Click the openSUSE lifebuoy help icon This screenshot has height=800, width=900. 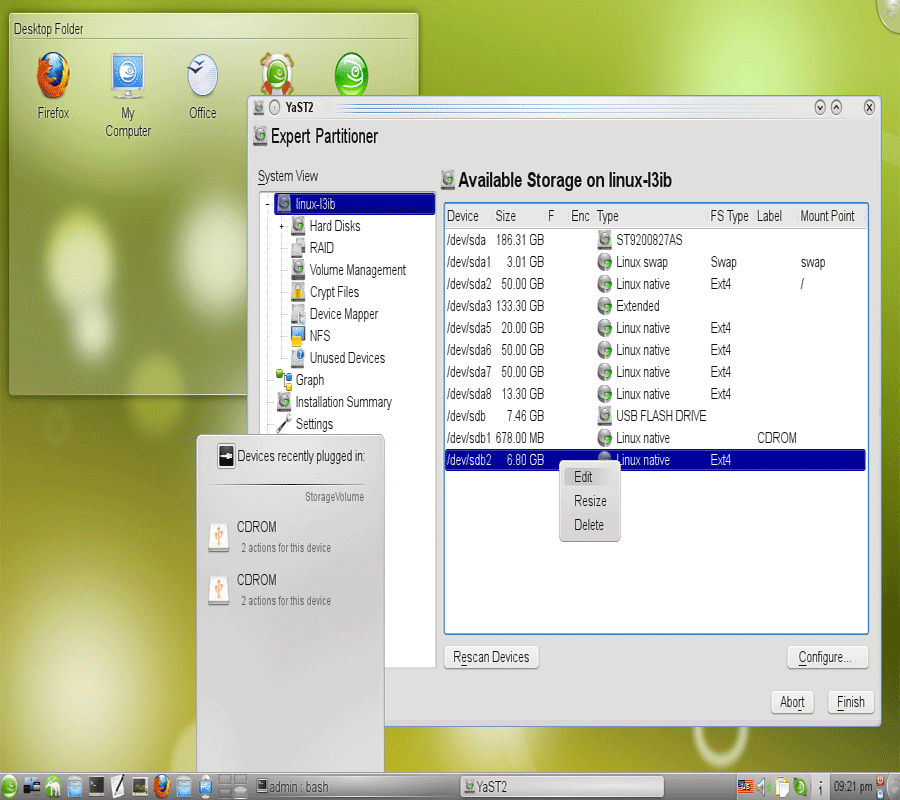pyautogui.click(x=277, y=75)
